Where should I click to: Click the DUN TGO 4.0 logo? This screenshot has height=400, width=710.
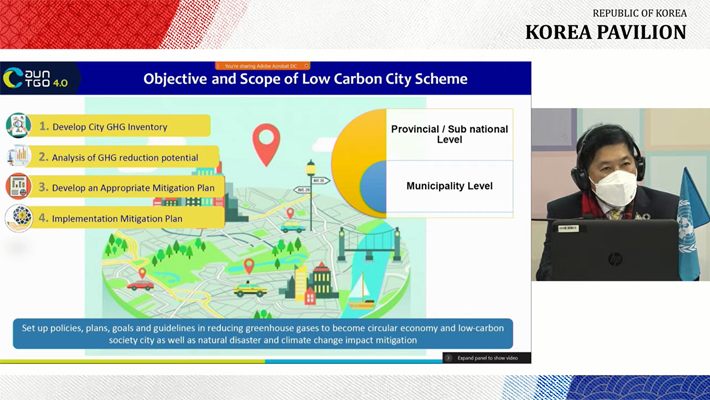click(36, 79)
